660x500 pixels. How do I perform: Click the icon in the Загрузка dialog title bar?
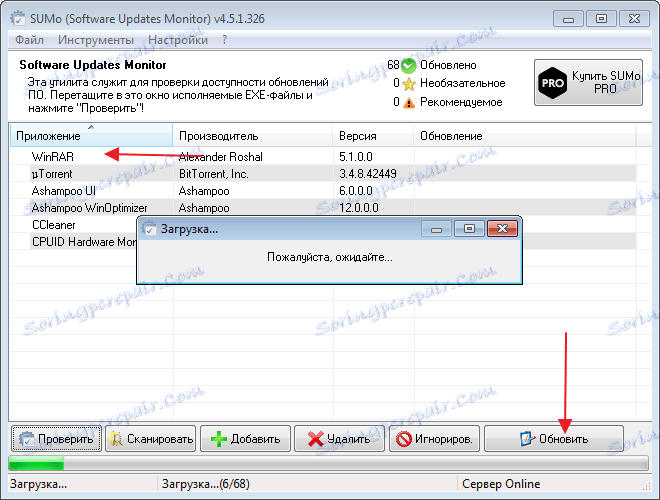(x=149, y=229)
